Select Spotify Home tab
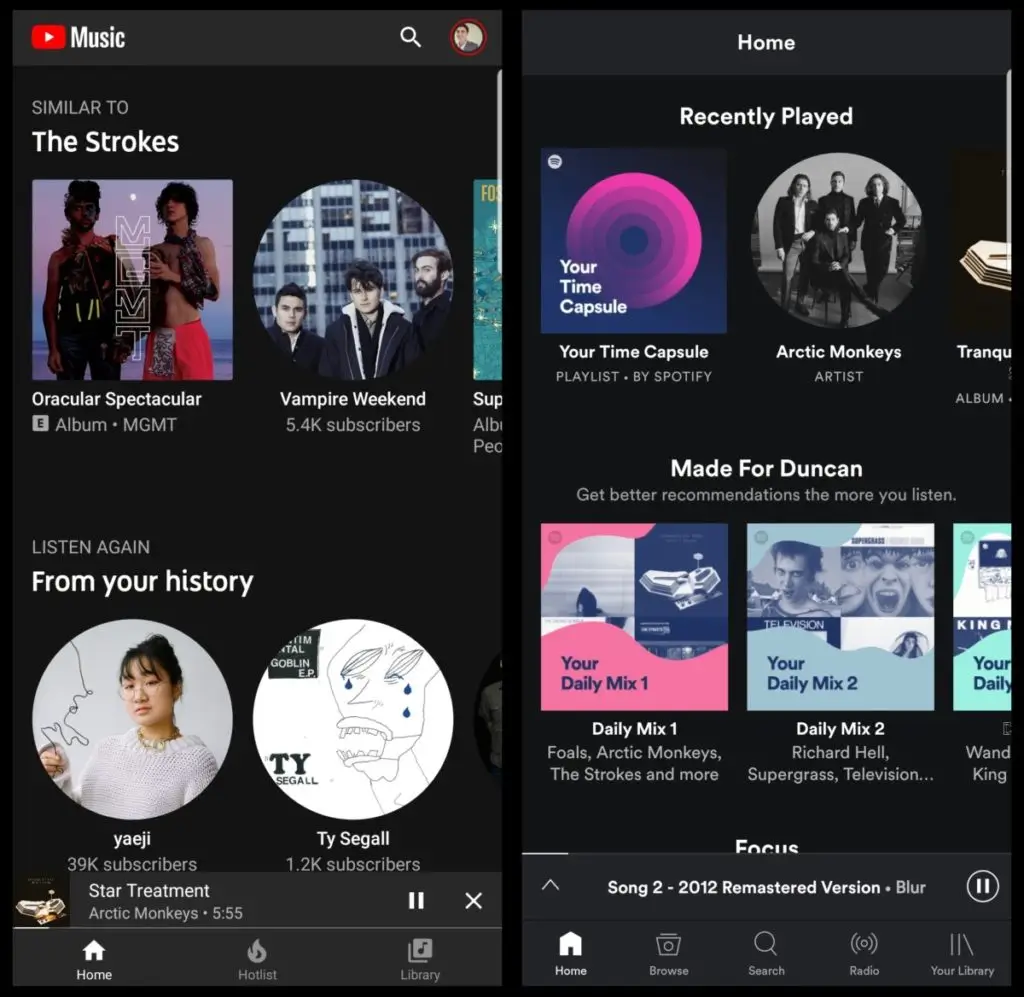This screenshot has height=997, width=1024. tap(570, 953)
